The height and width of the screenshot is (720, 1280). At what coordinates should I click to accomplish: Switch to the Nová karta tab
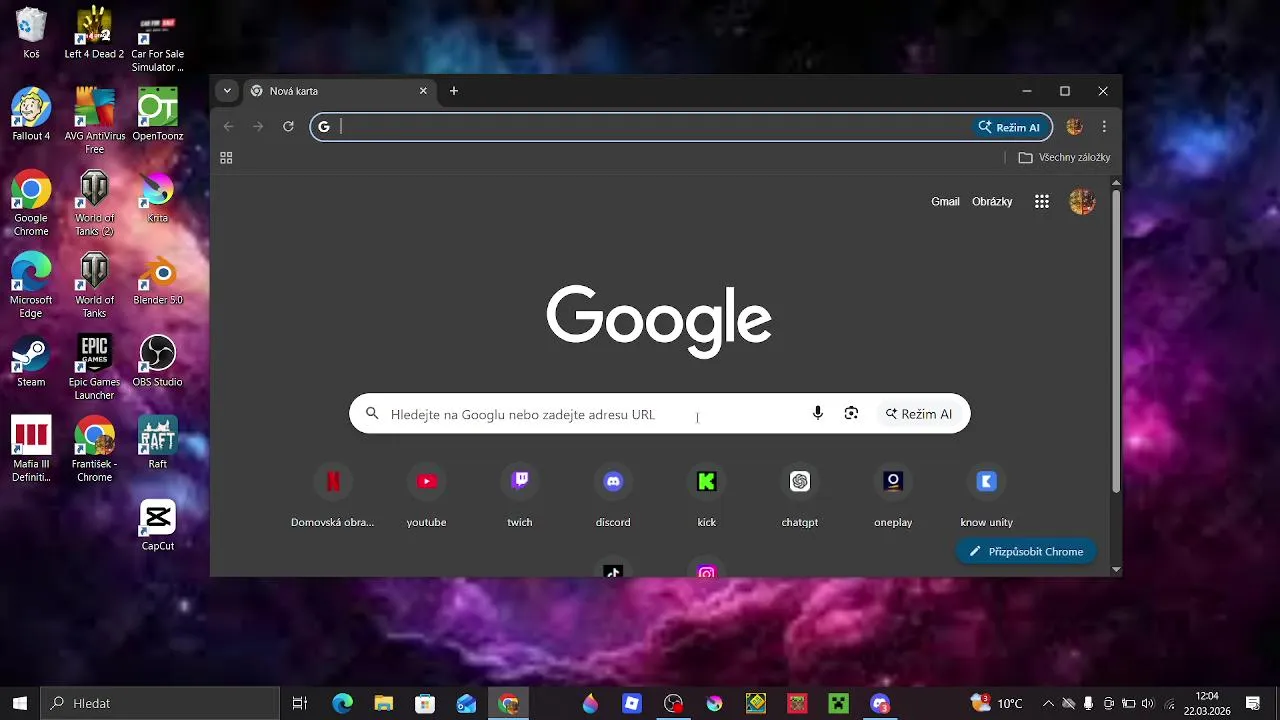[x=340, y=91]
